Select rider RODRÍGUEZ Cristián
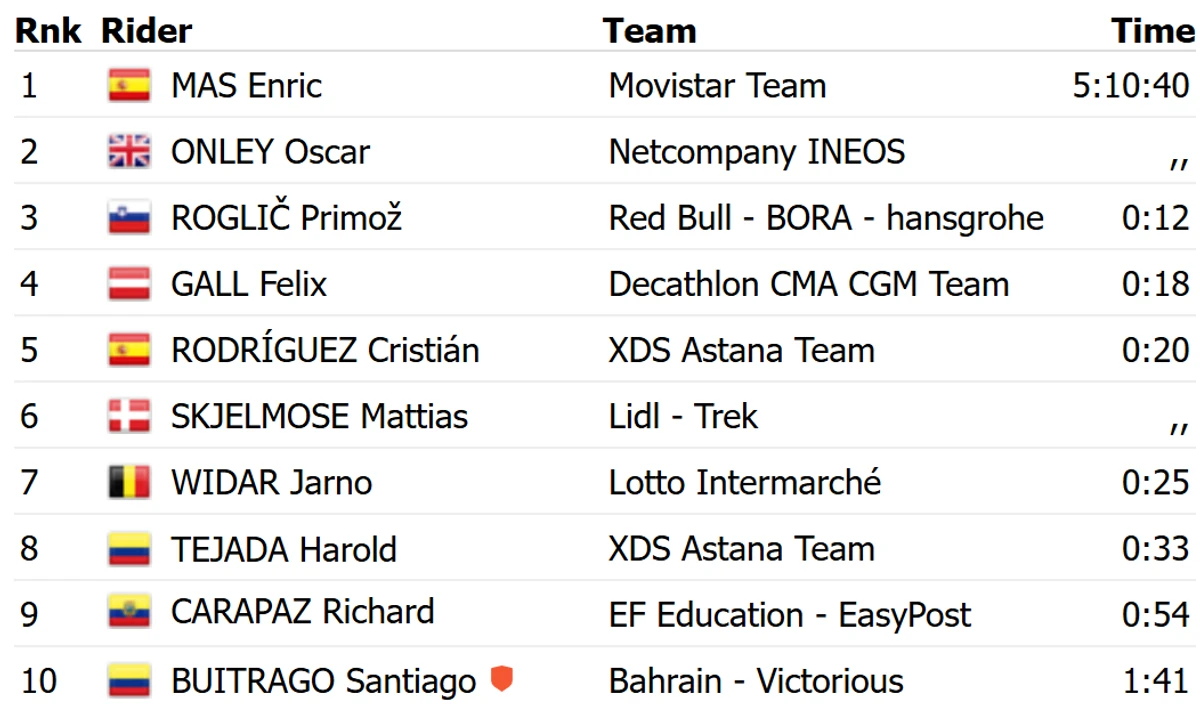1200x704 pixels. coord(325,350)
